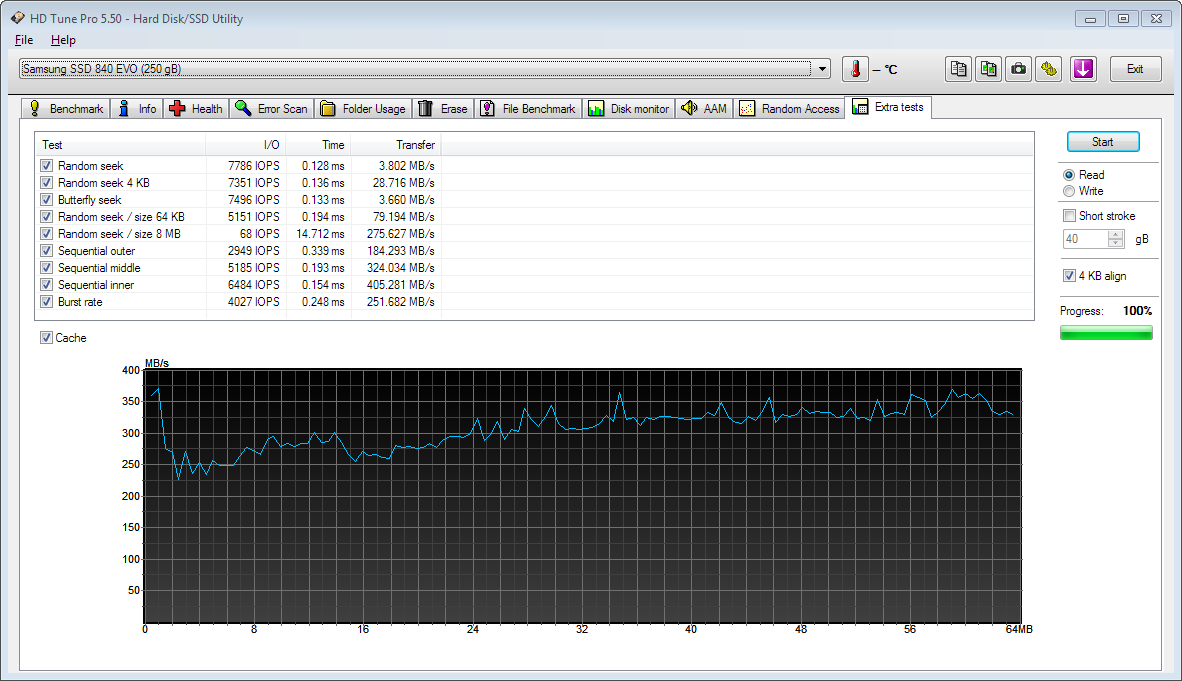
Task: Enable the Short stroke checkbox
Action: coord(1069,216)
